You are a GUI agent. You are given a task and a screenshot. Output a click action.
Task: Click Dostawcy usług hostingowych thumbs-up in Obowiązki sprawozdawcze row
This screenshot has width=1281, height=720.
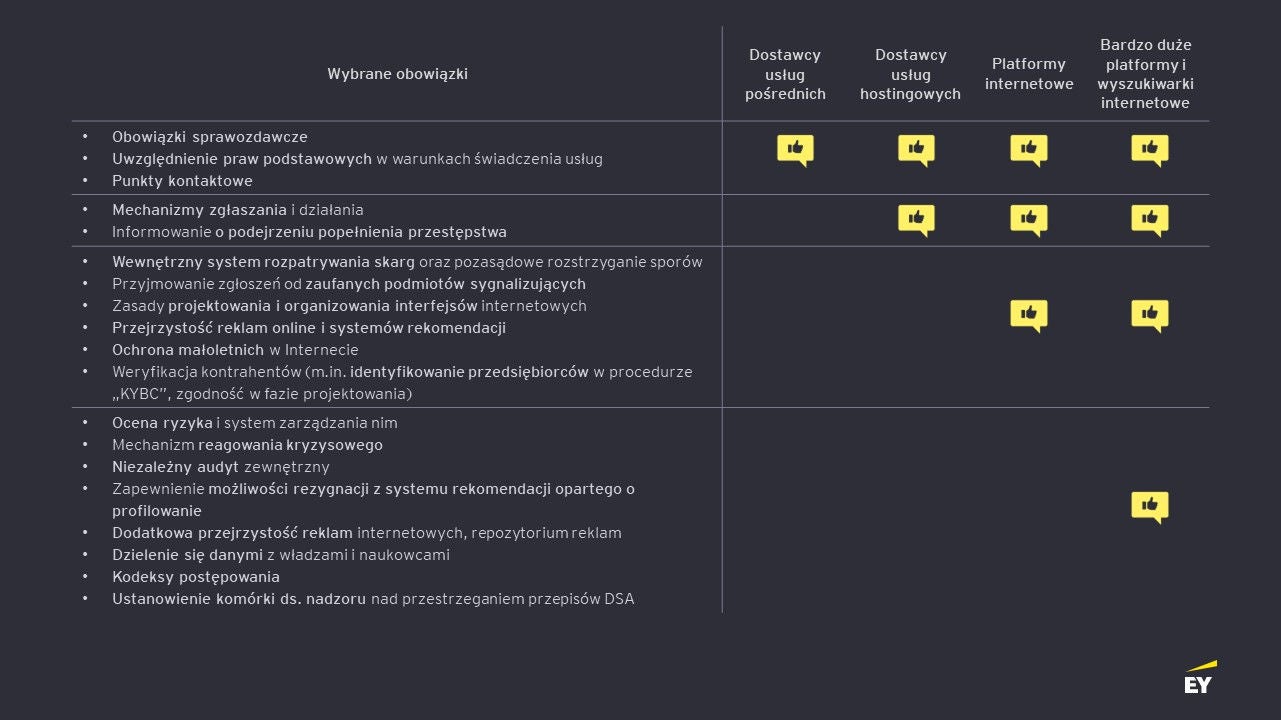[916, 150]
